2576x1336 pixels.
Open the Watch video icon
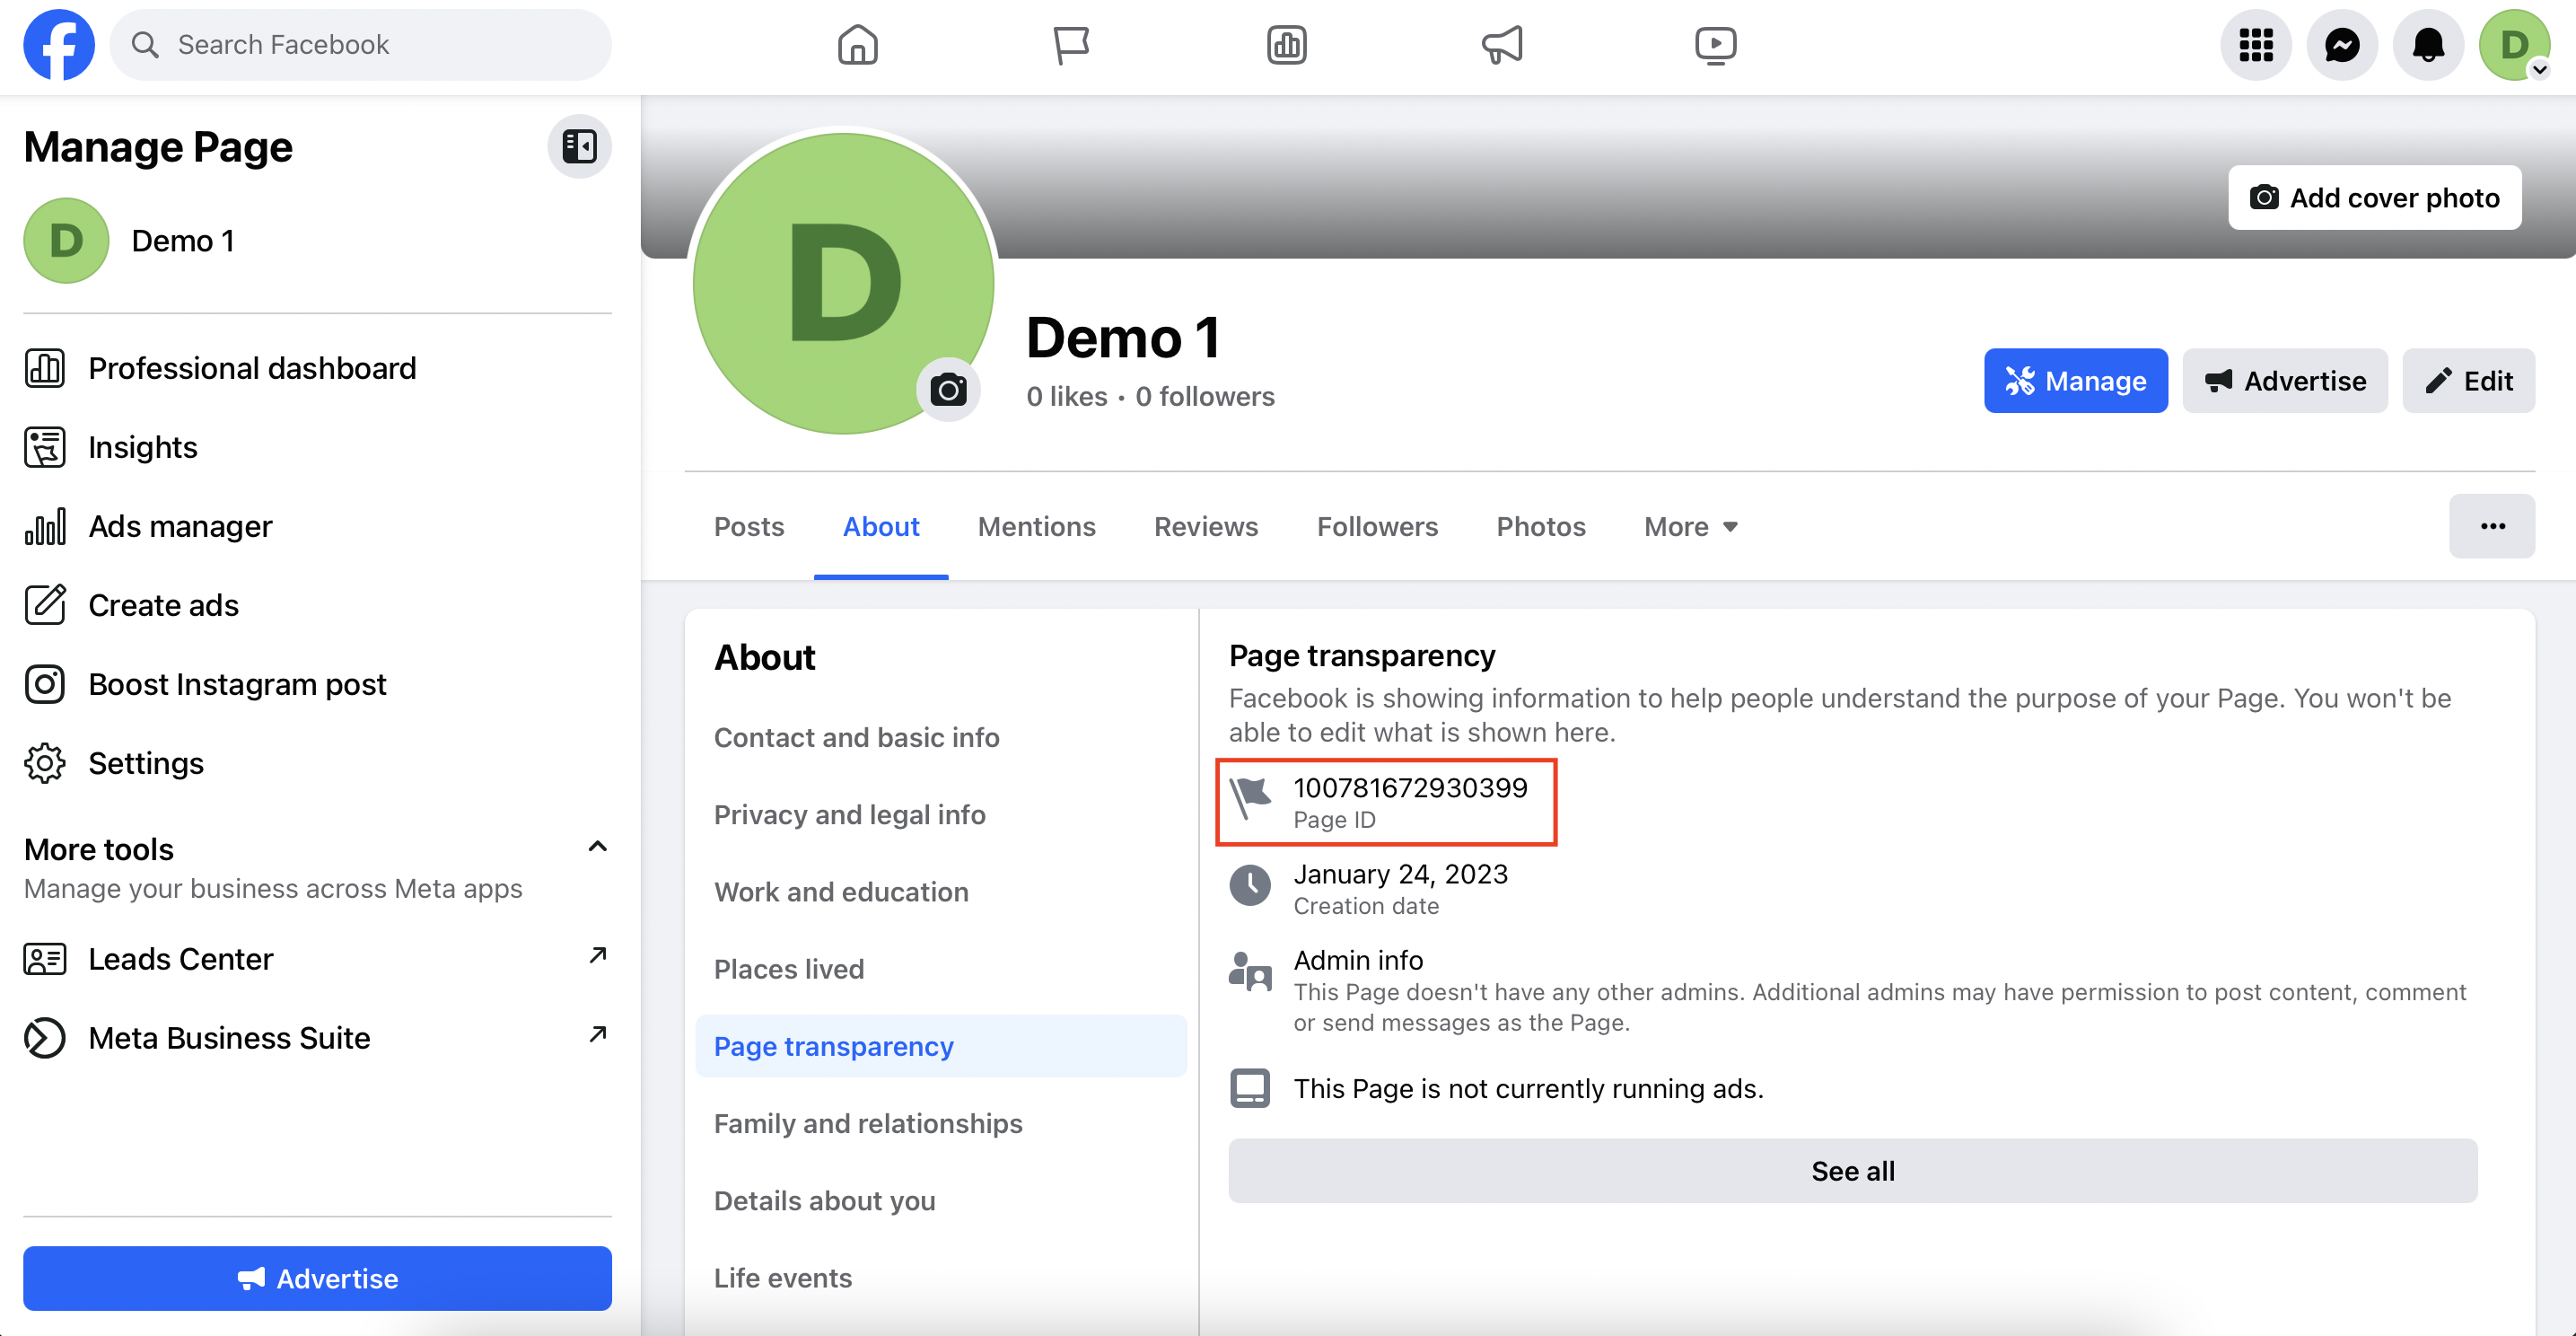(x=1716, y=45)
